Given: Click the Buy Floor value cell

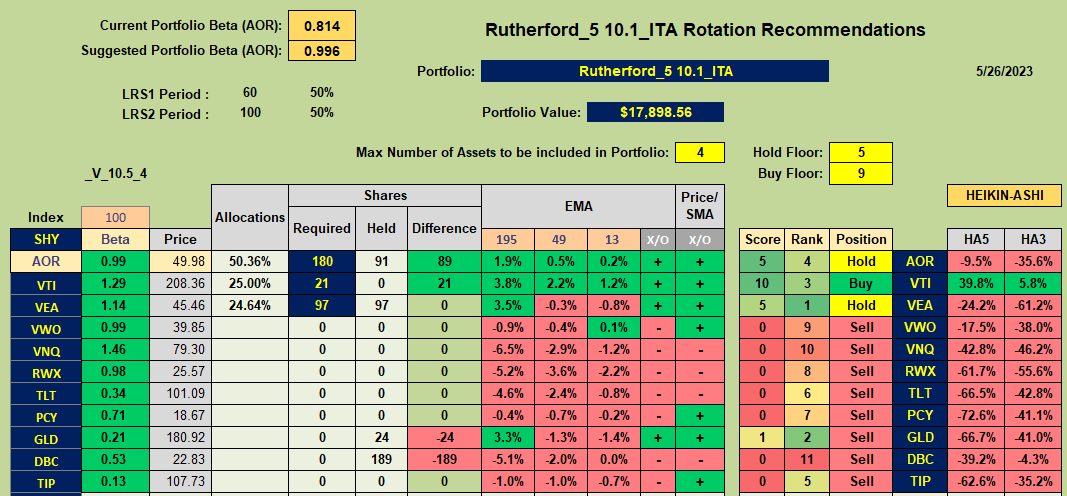Looking at the screenshot, I should pos(861,173).
